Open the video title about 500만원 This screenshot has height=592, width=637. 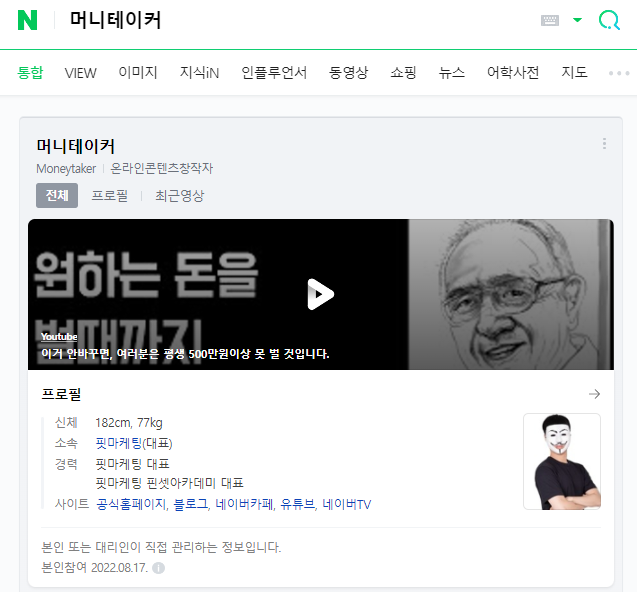tap(185, 354)
